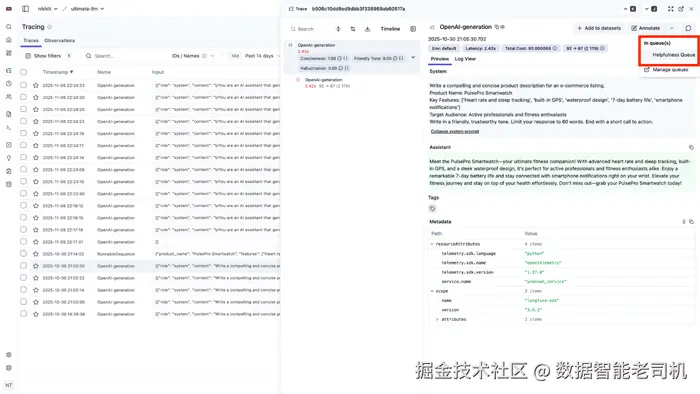Sort by the Timestamp column header

[58, 72]
